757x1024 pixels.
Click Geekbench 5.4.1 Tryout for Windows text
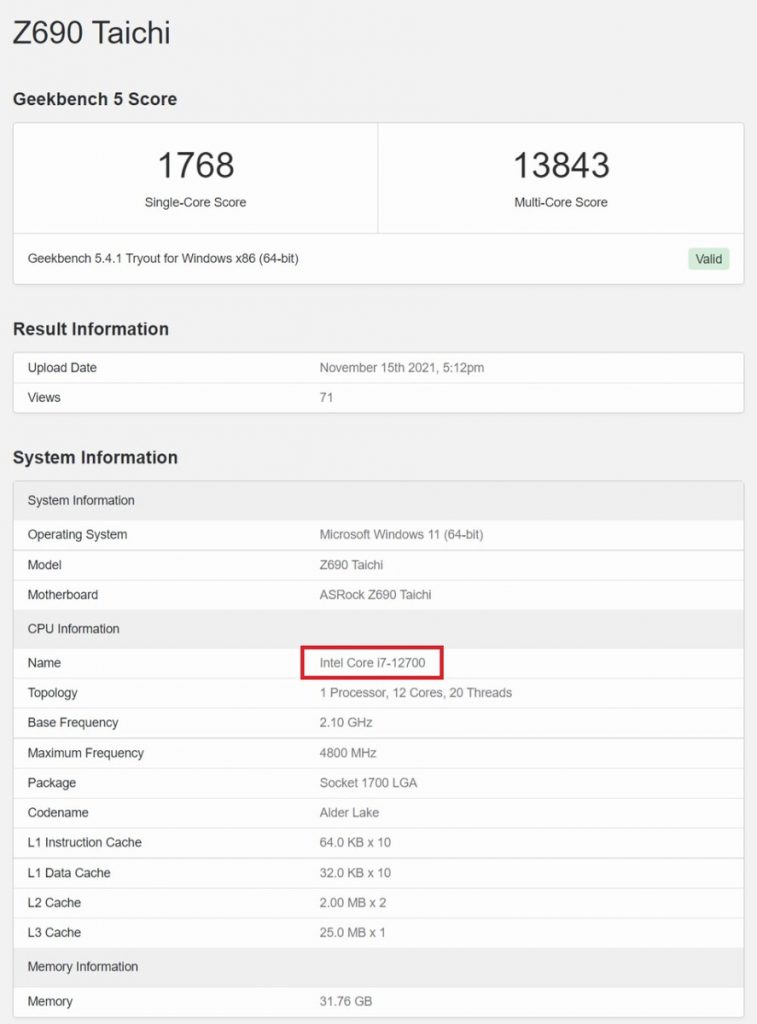point(163,259)
